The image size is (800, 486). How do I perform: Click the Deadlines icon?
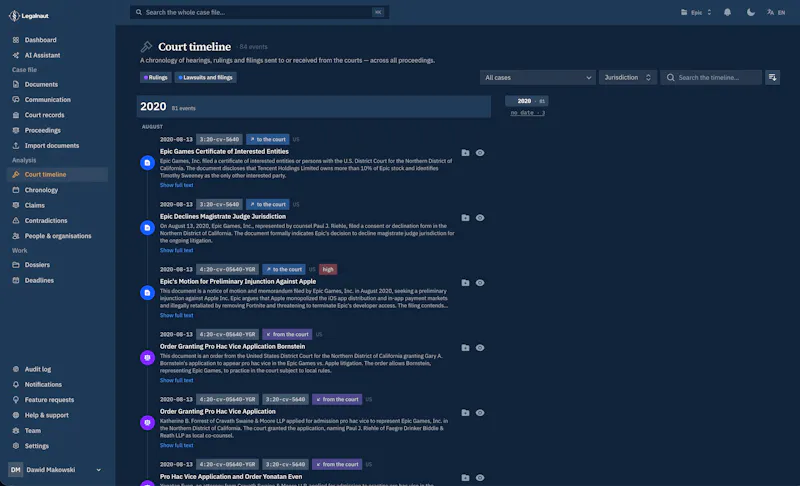click(16, 280)
